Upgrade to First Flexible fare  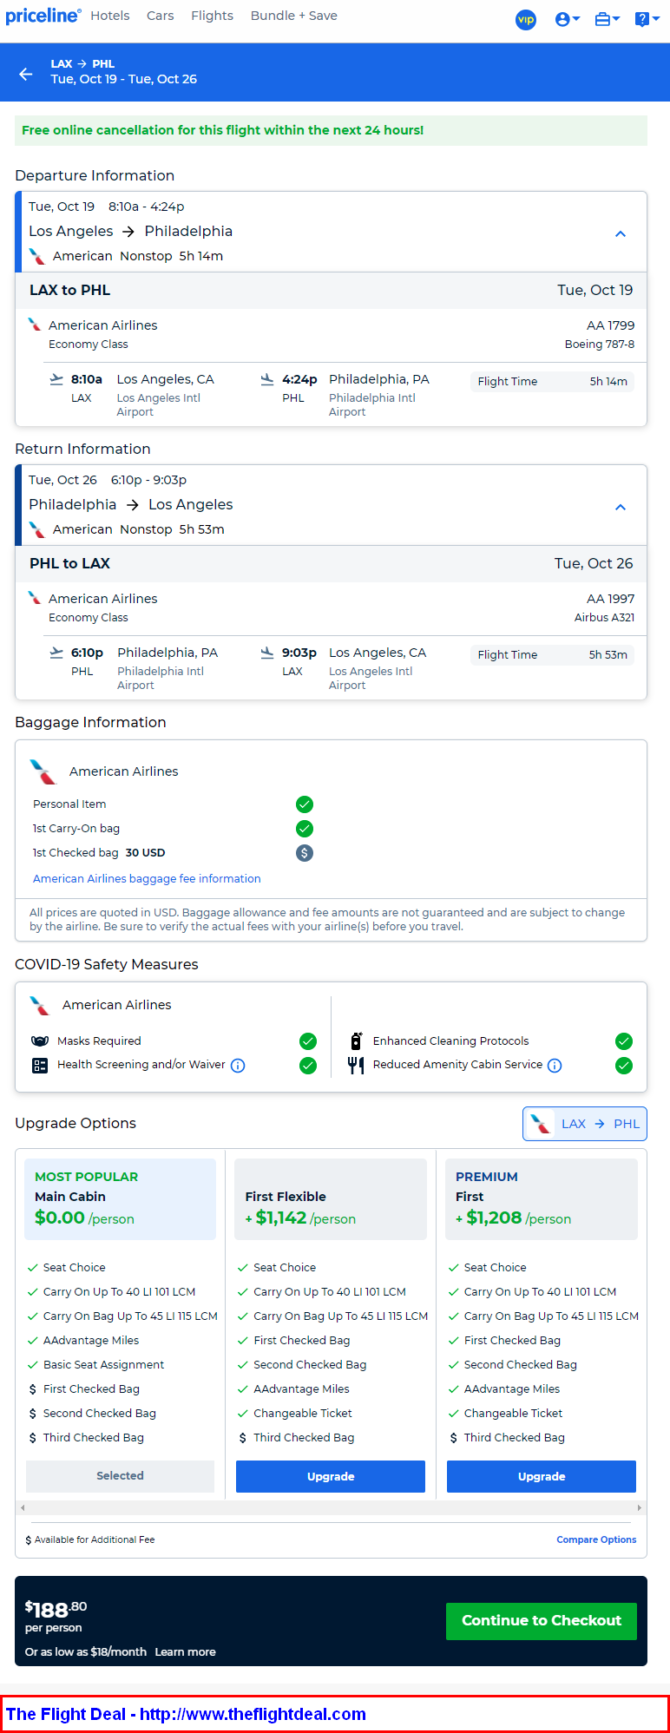point(330,1476)
